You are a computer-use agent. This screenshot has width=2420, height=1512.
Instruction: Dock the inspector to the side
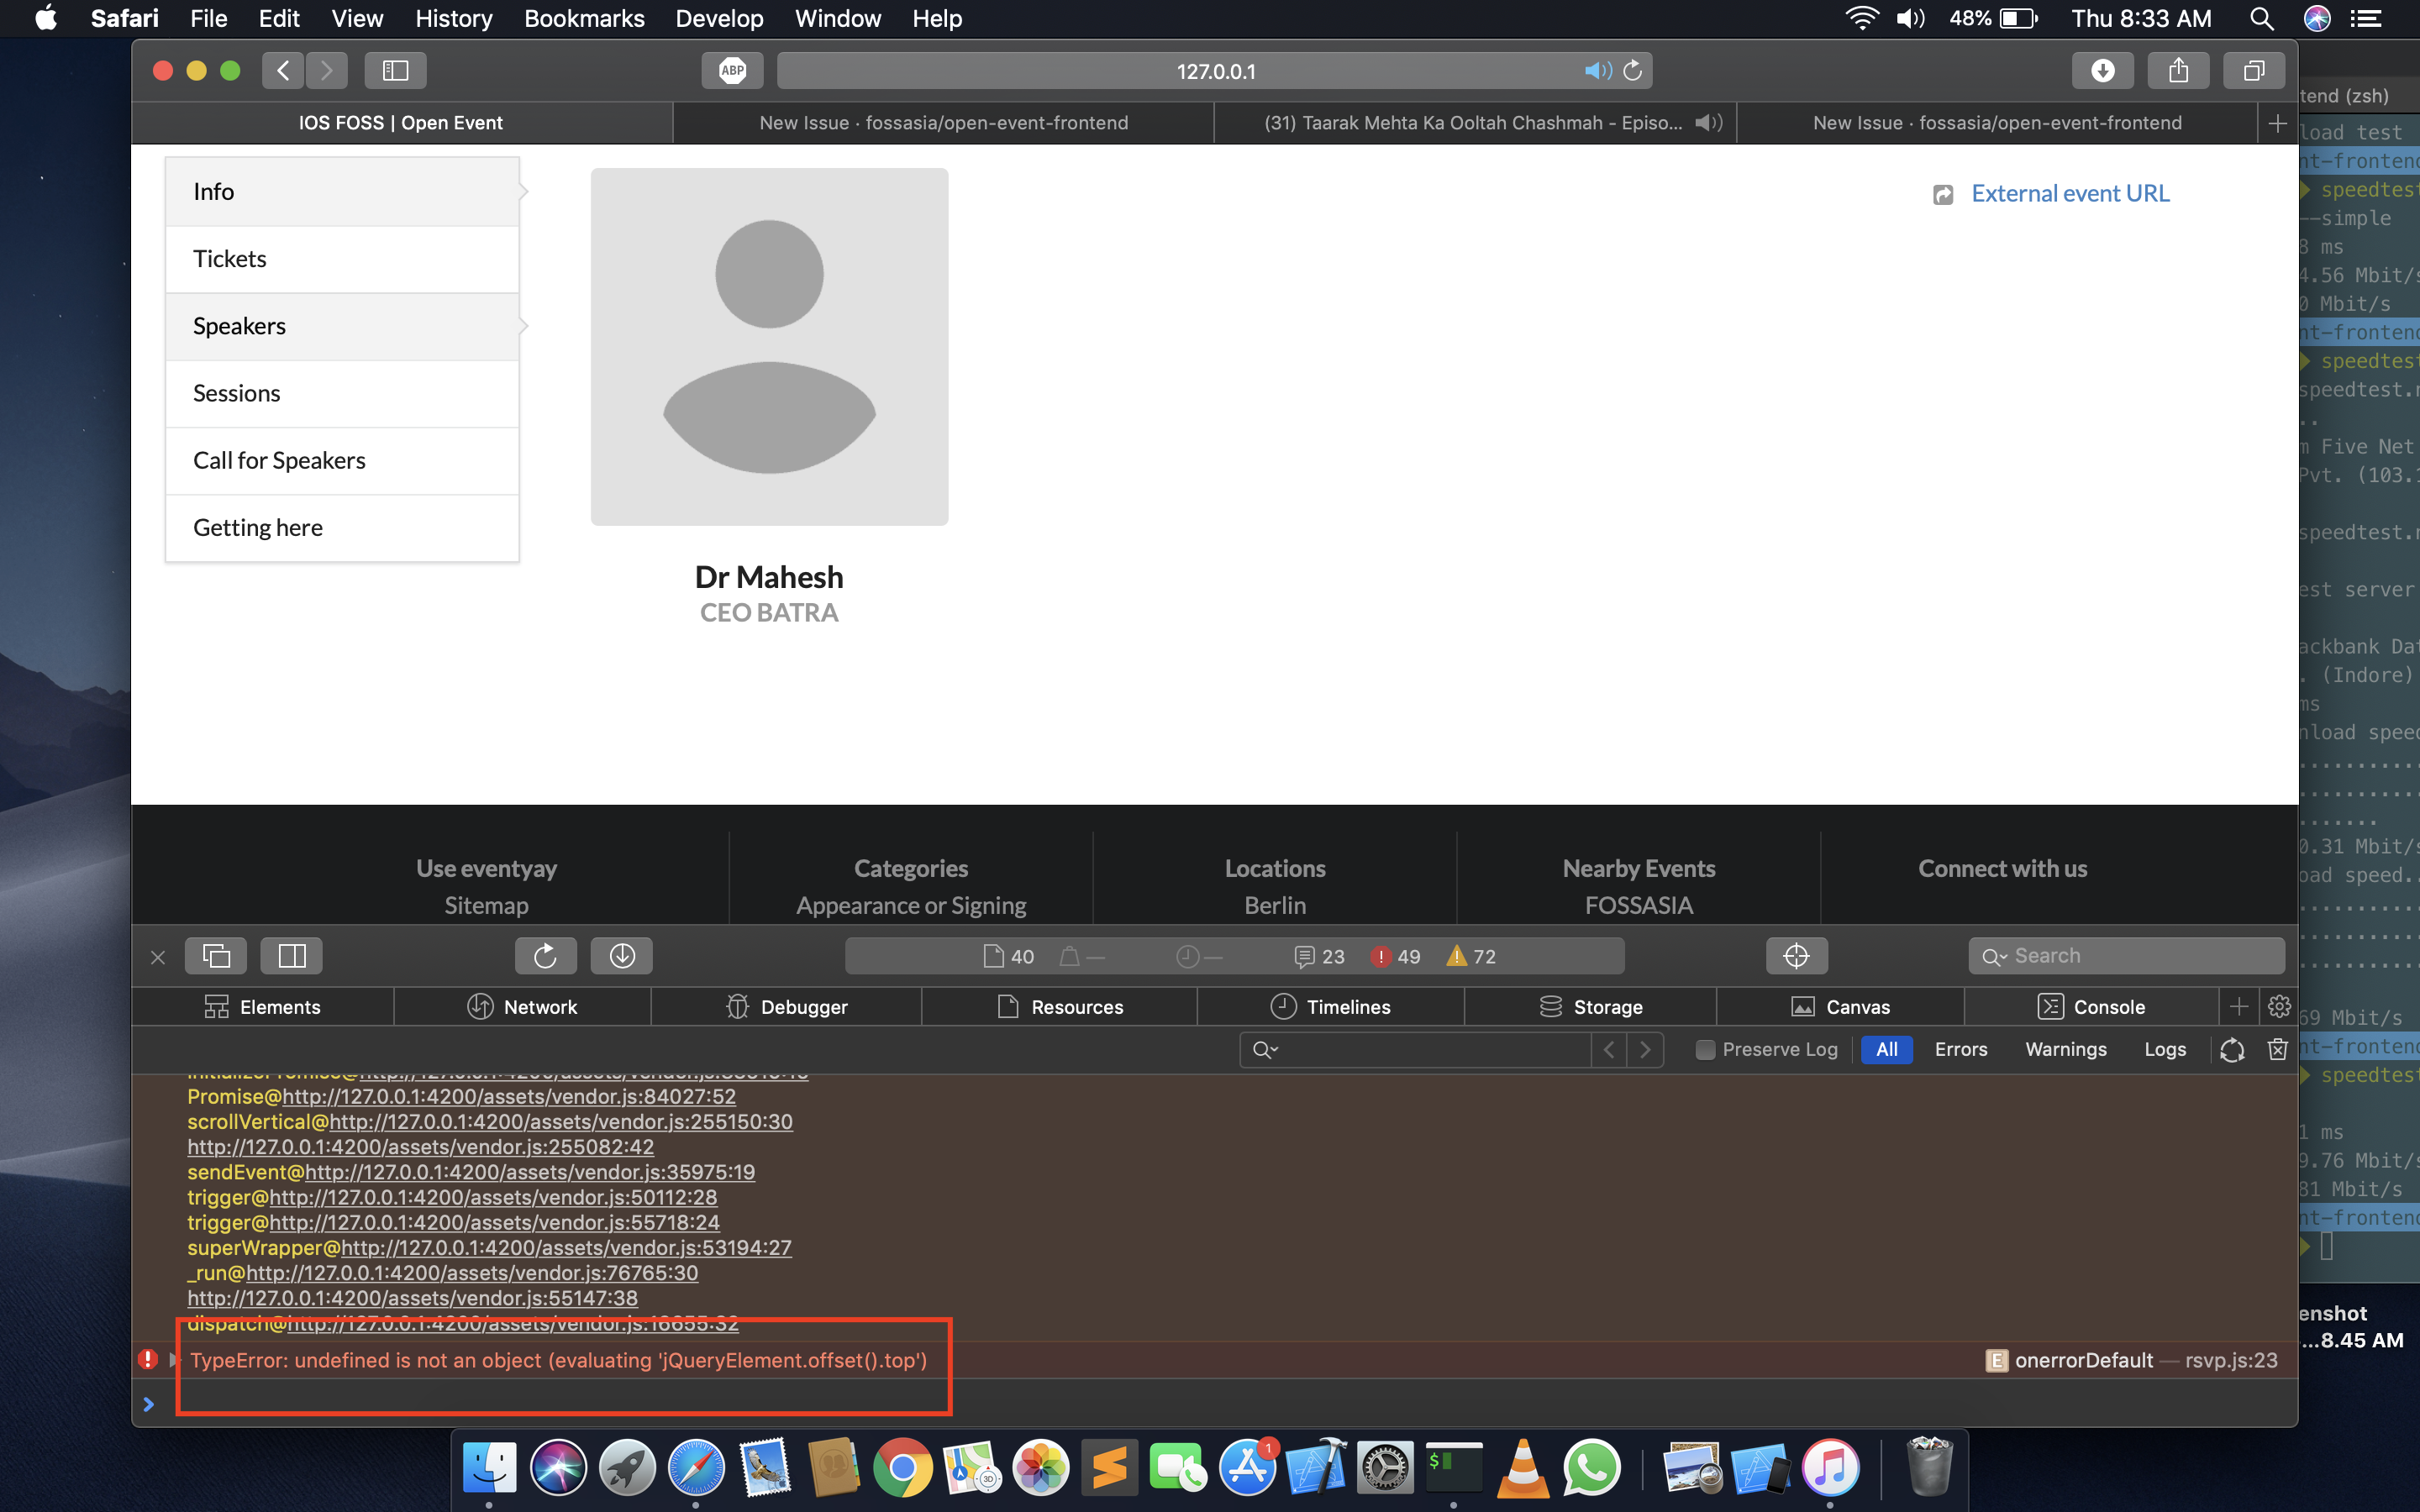[x=291, y=955]
